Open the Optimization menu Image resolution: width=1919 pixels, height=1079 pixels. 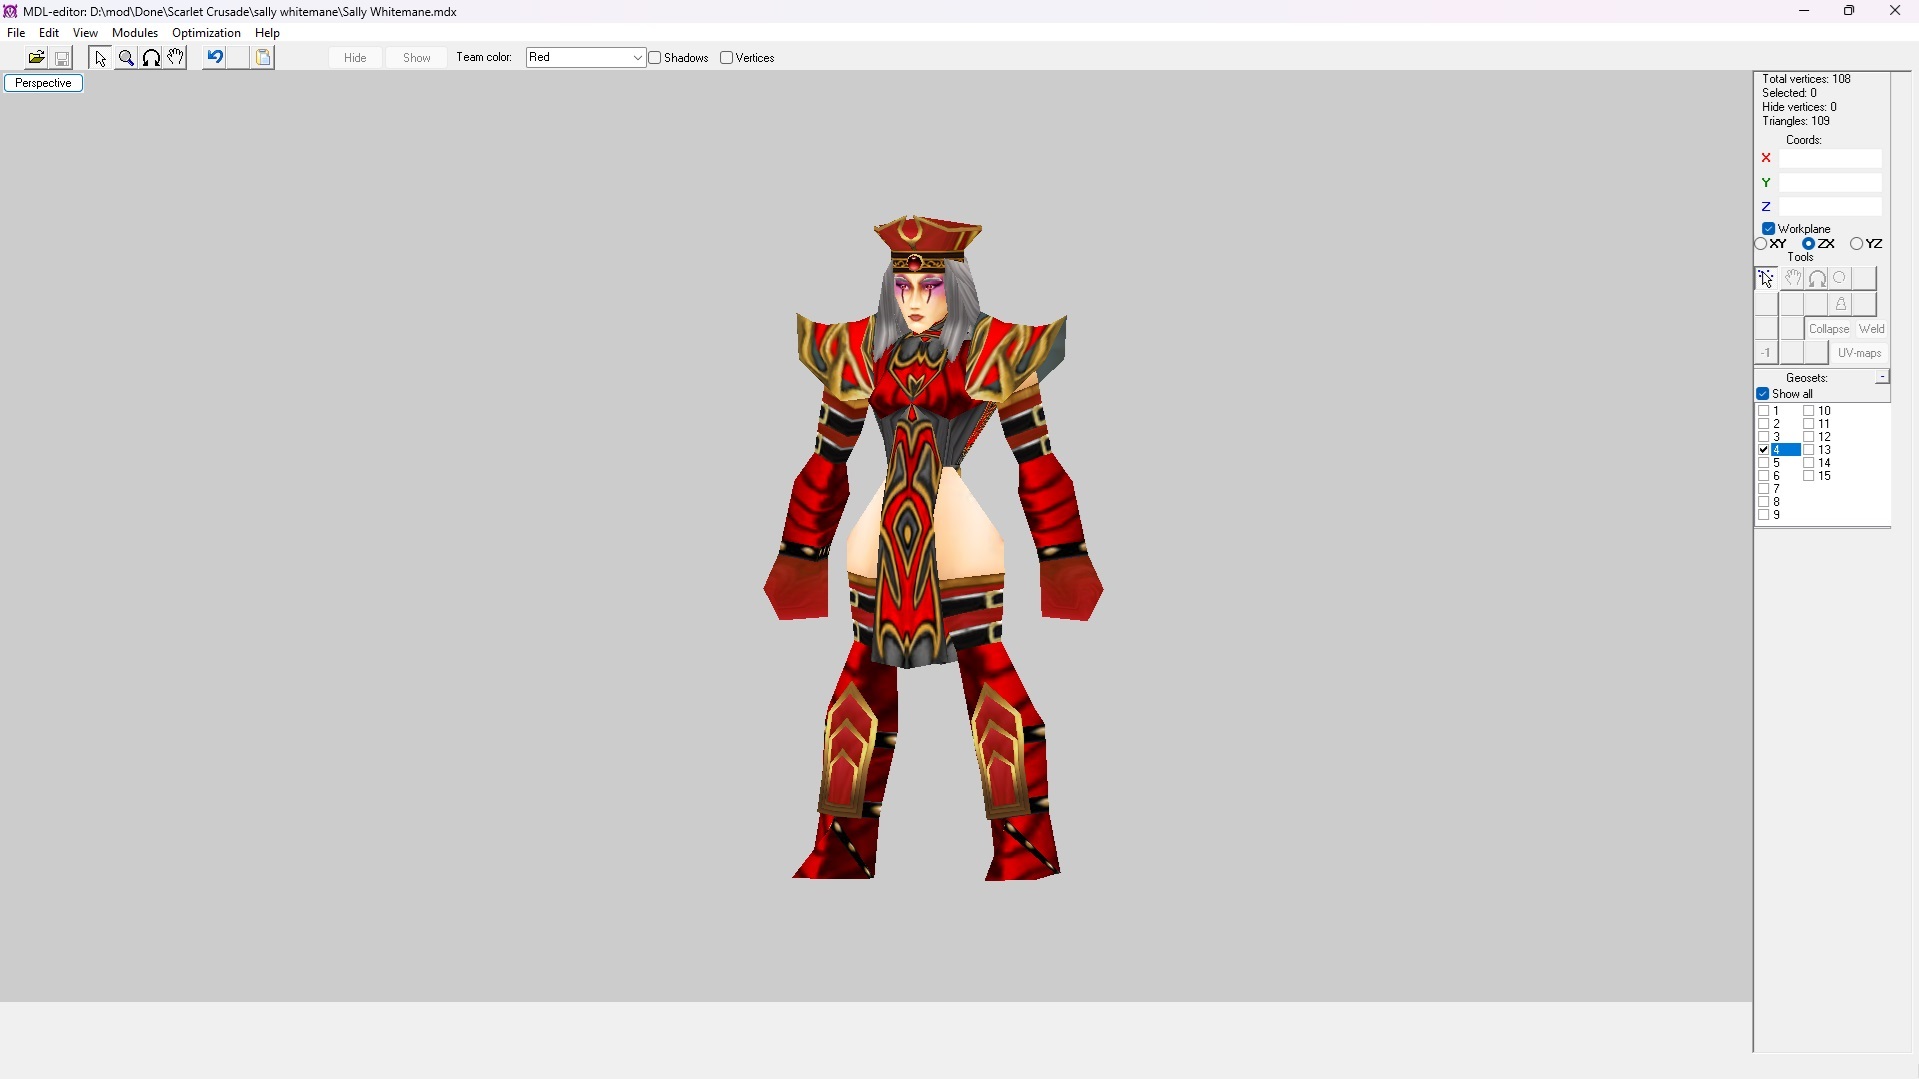coord(207,33)
